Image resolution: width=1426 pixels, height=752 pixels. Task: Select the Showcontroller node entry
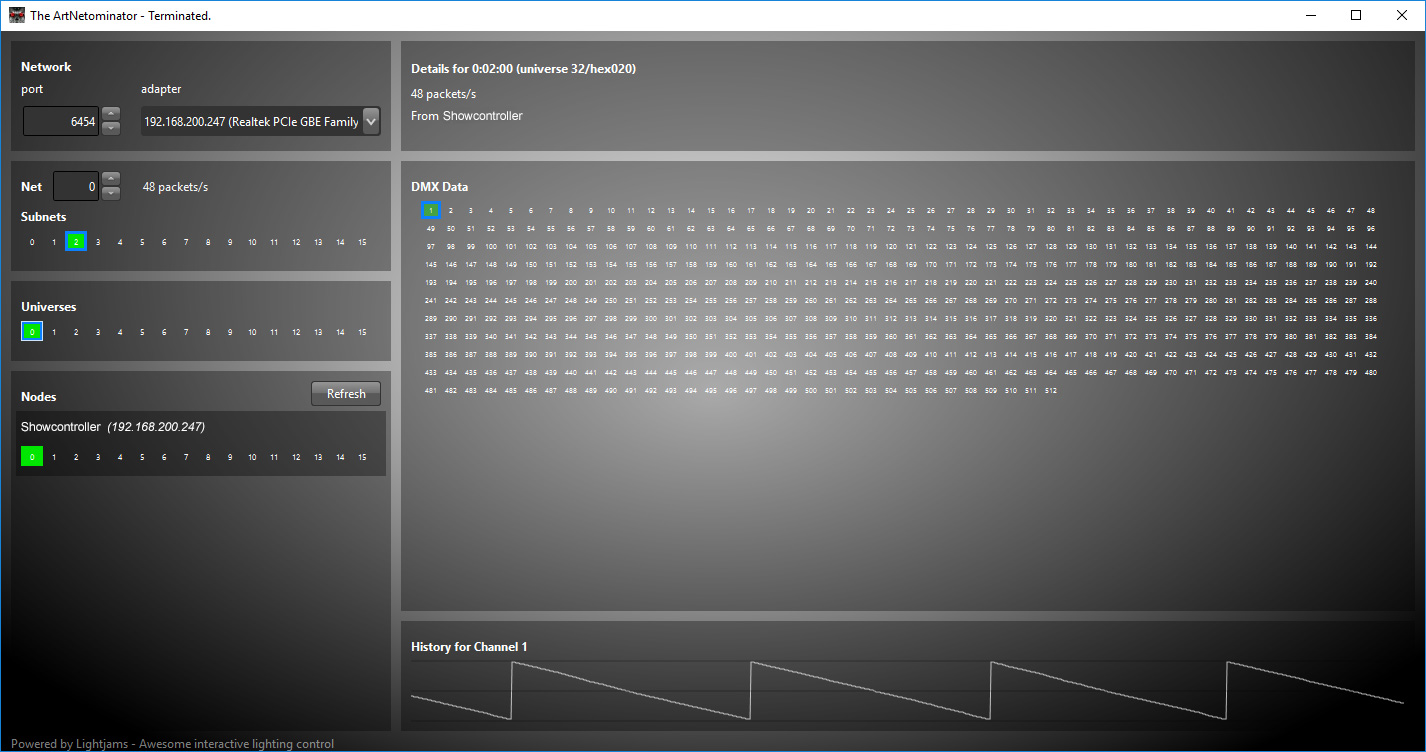click(112, 427)
